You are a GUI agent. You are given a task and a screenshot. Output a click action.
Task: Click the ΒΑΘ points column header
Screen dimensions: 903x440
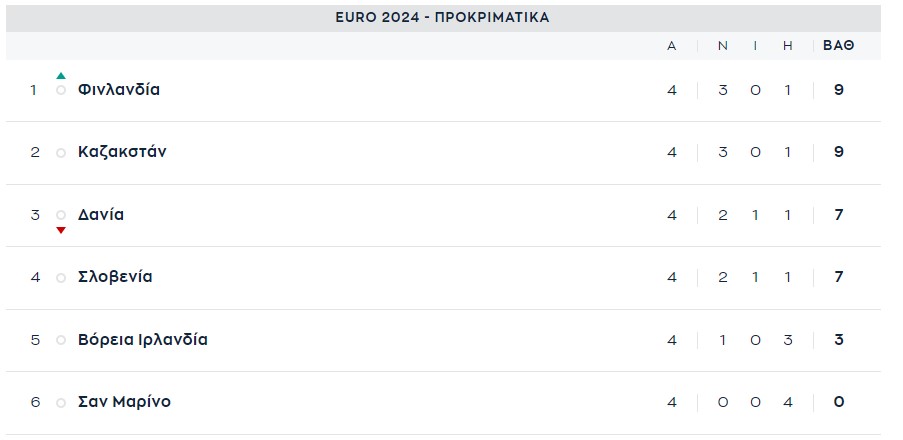tap(838, 46)
